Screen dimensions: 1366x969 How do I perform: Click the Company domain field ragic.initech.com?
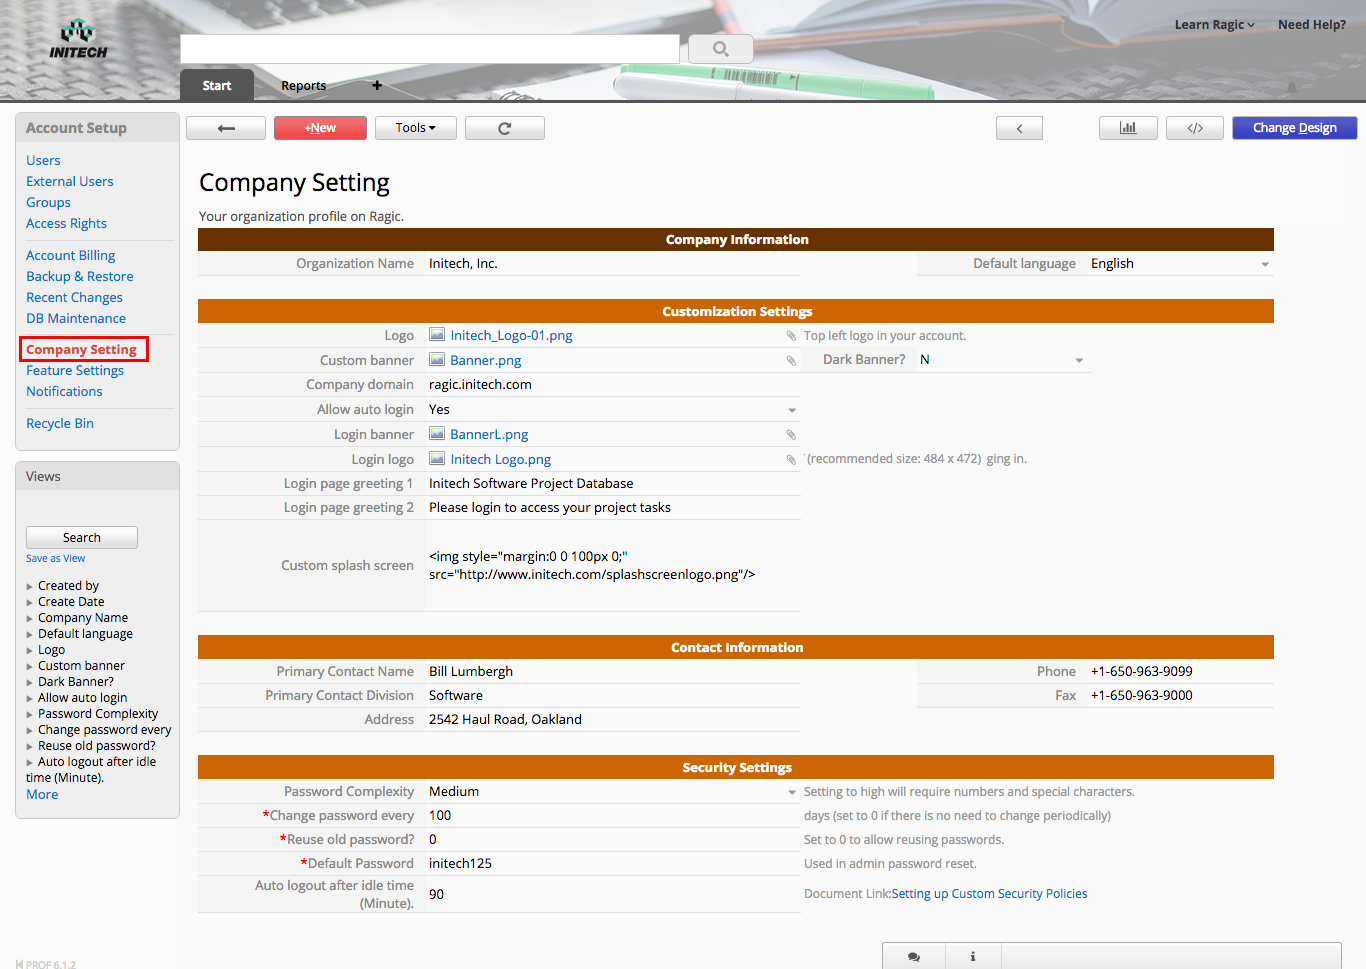coord(613,385)
